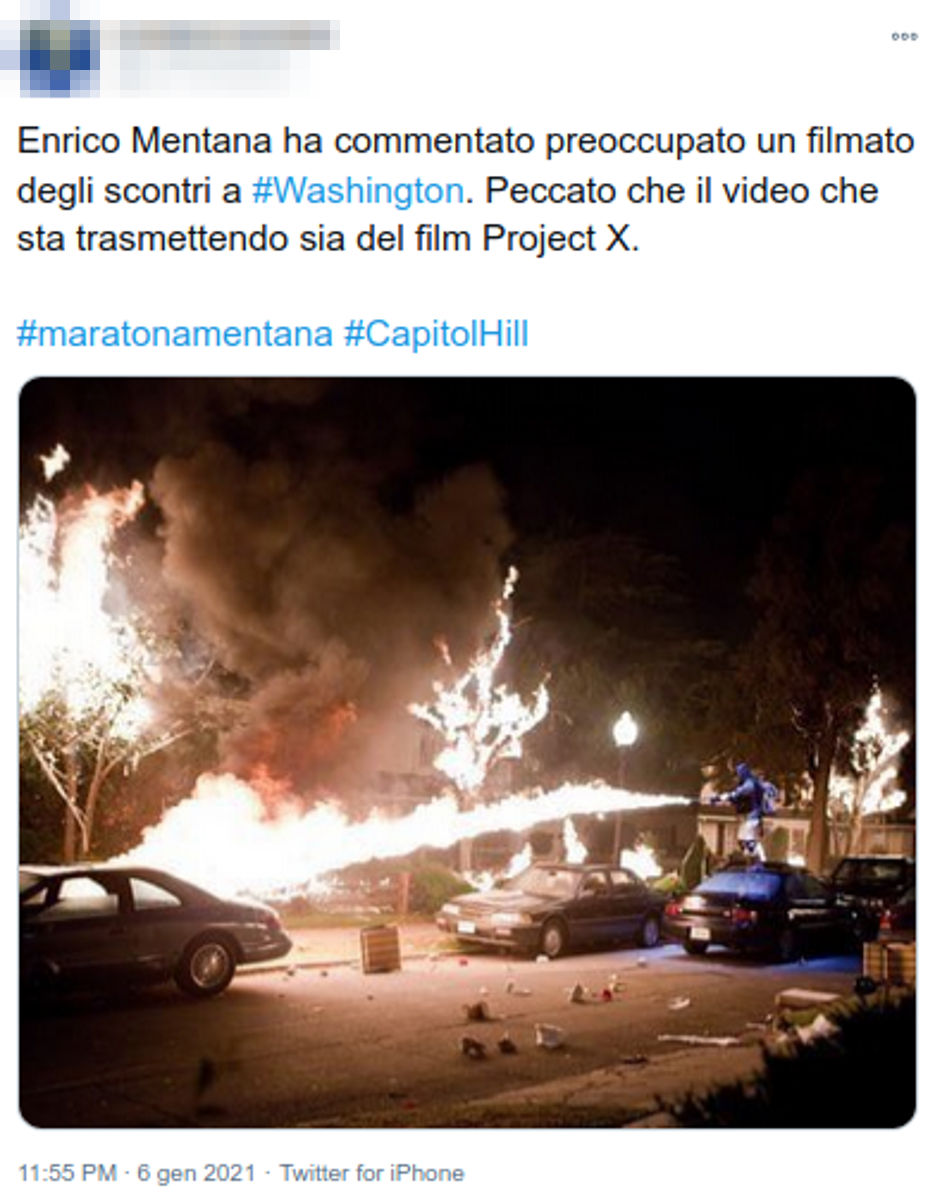The image size is (935, 1200).
Task: Open the Twitter for iPhone source link
Action: click(371, 1172)
